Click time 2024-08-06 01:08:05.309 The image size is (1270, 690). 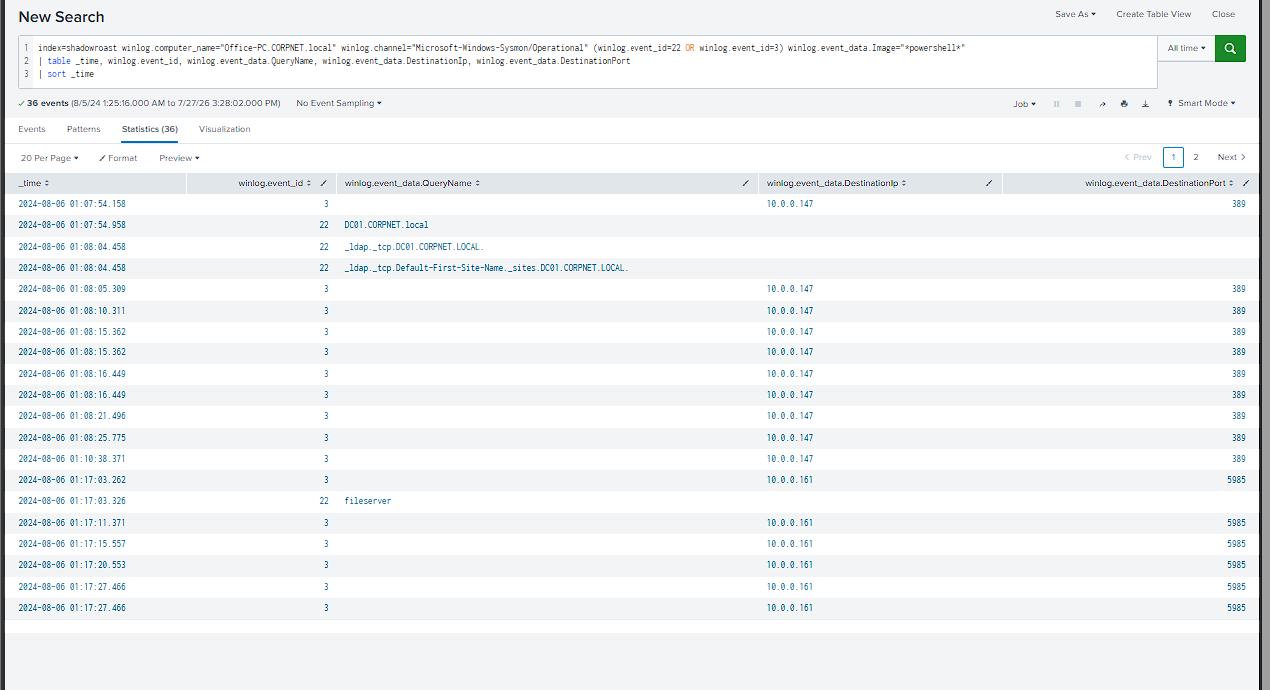point(72,289)
